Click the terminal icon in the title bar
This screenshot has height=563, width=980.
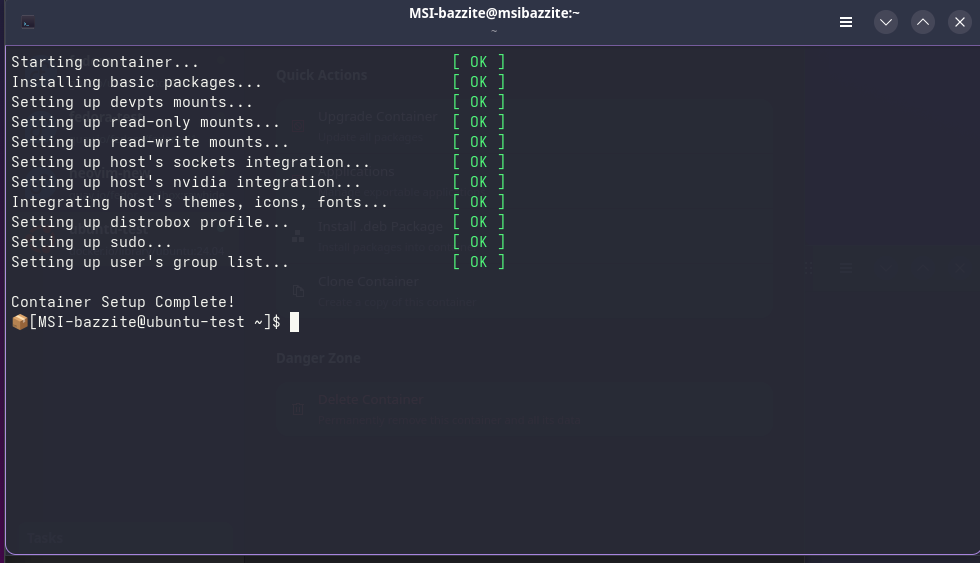(x=28, y=22)
